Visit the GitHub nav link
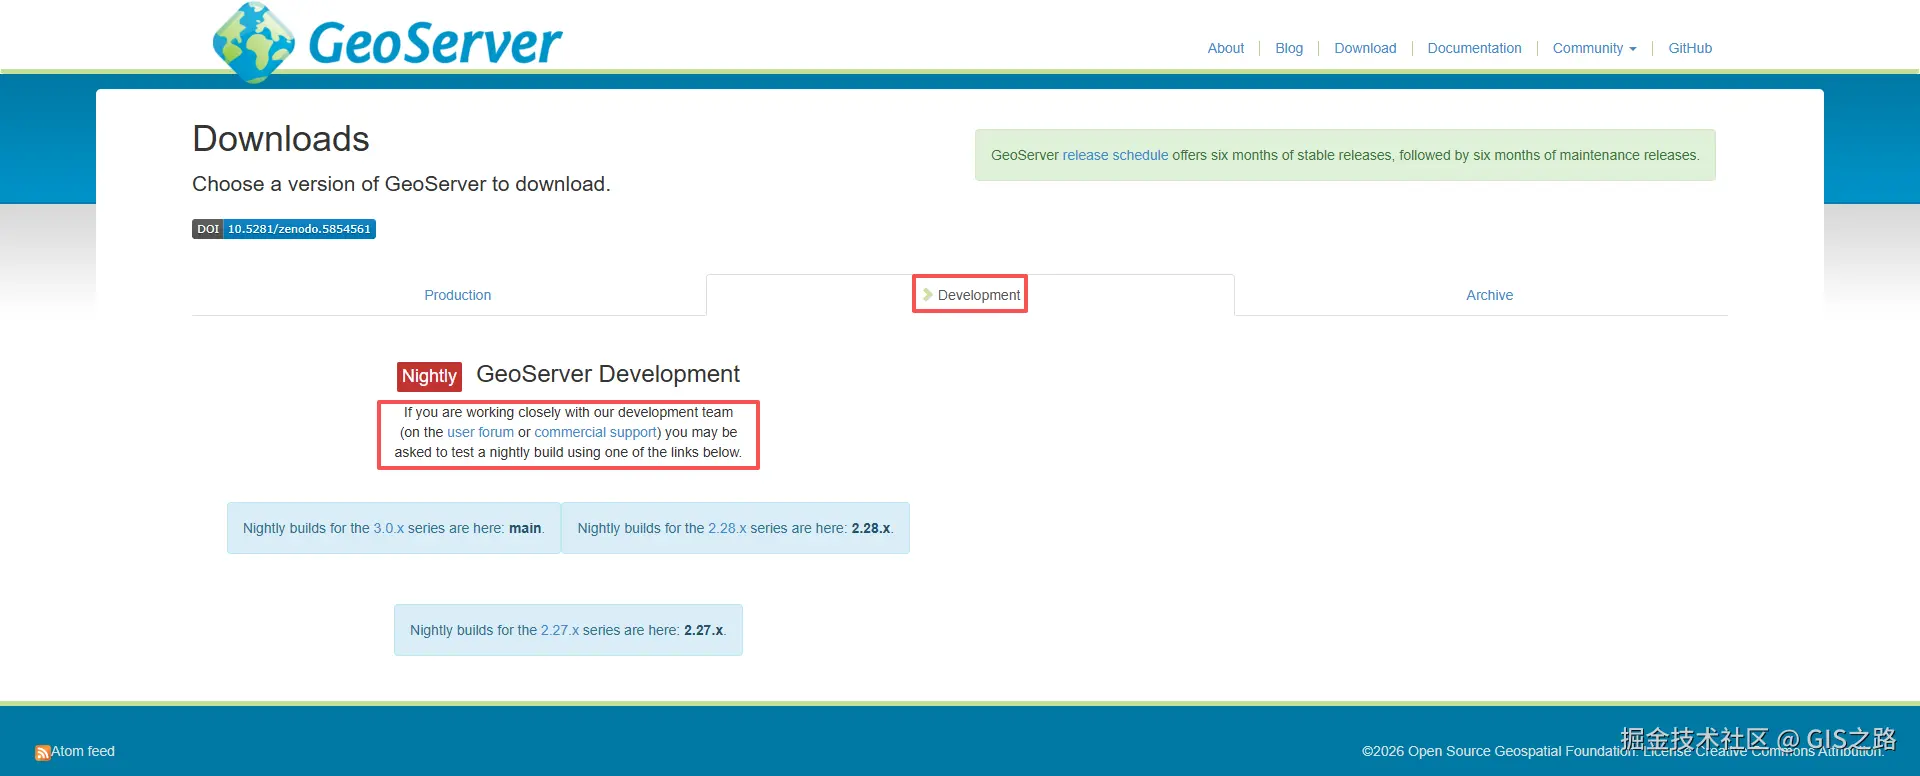This screenshot has height=776, width=1920. coord(1690,48)
